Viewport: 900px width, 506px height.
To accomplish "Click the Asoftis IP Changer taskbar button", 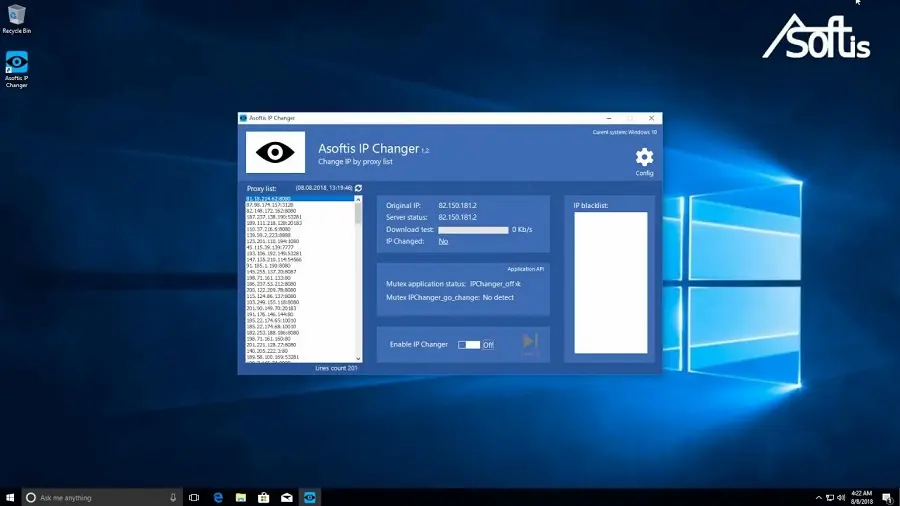I will pyautogui.click(x=309, y=497).
